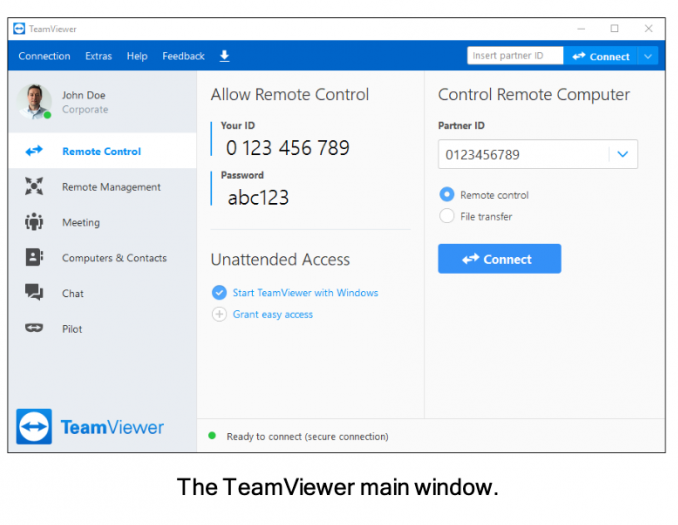The image size is (678, 525).
Task: Click the password value abc123
Action: tap(258, 198)
